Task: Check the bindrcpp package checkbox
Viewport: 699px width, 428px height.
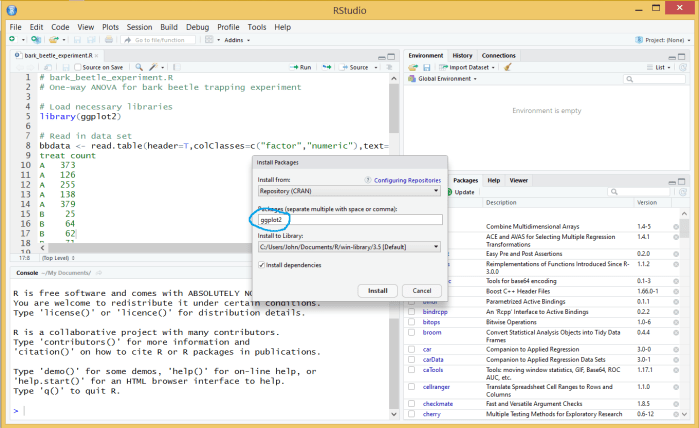Action: coord(411,312)
